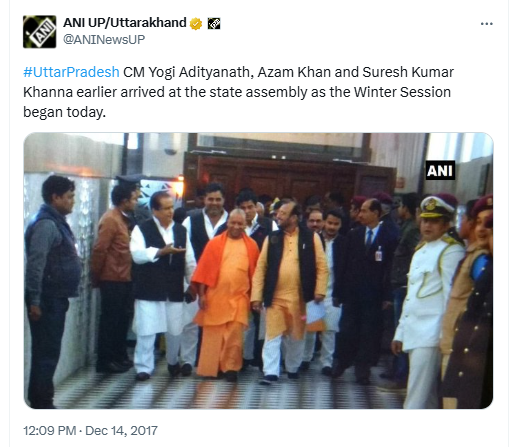Viewport: 516px width, 447px height.
Task: Click the small ANI affiliate badge icon
Action: 214,24
